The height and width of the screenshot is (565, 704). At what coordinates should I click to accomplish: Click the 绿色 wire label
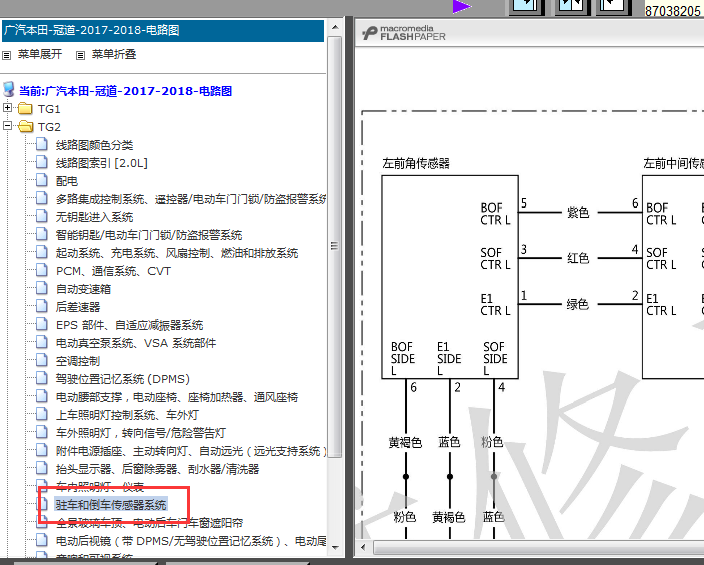tap(578, 304)
